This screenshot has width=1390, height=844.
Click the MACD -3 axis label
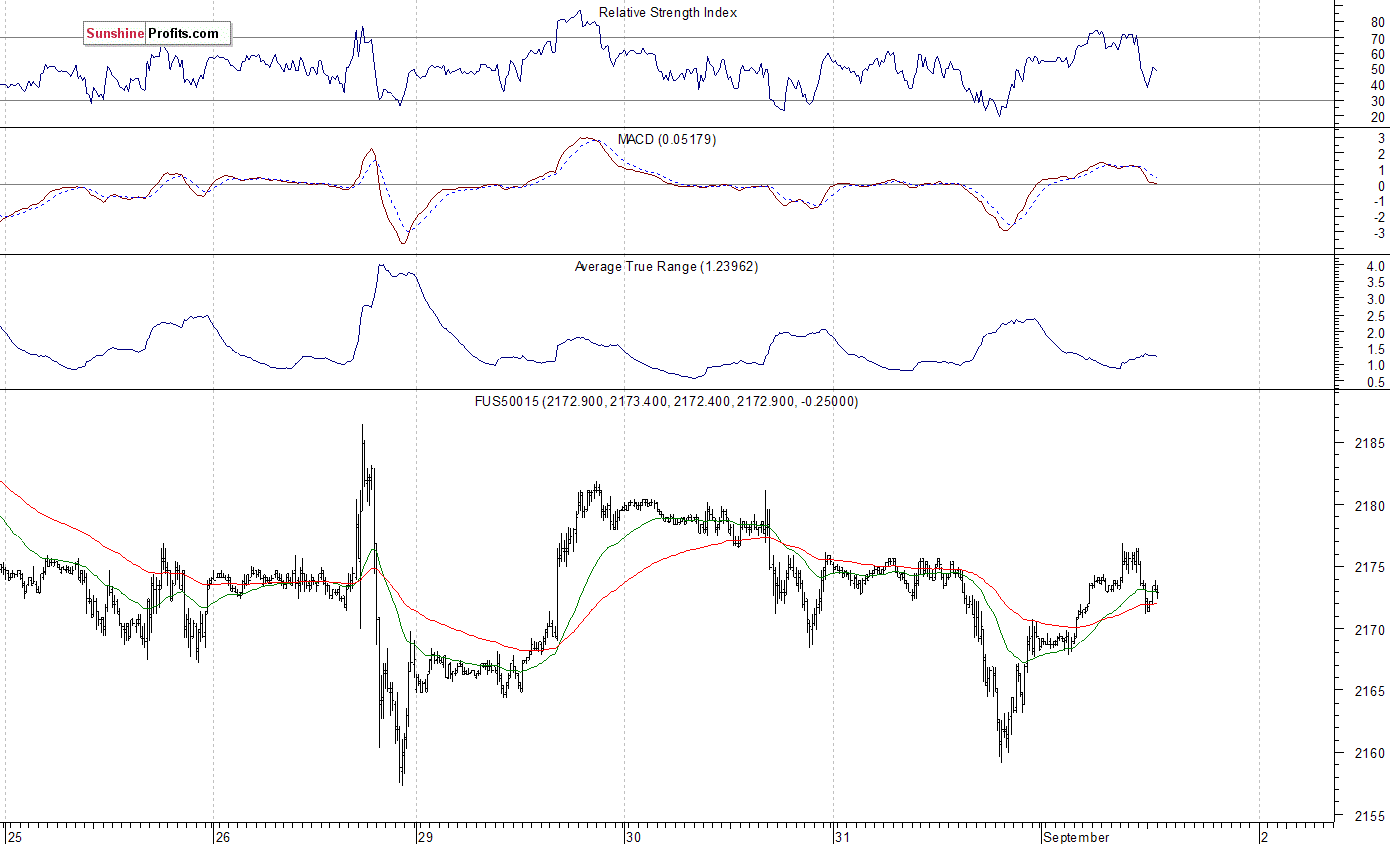[1378, 233]
